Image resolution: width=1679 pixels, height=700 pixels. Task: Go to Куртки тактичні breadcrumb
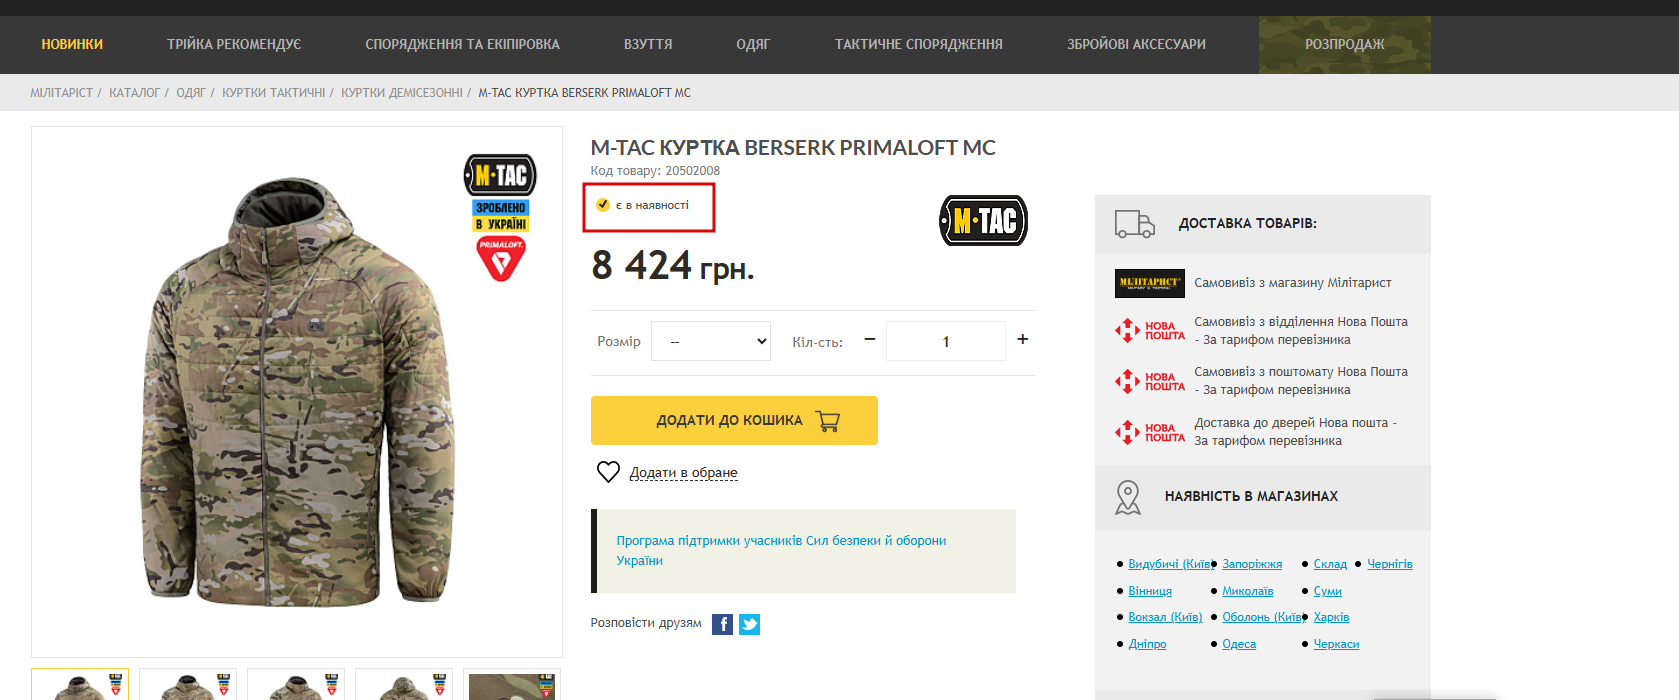273,93
